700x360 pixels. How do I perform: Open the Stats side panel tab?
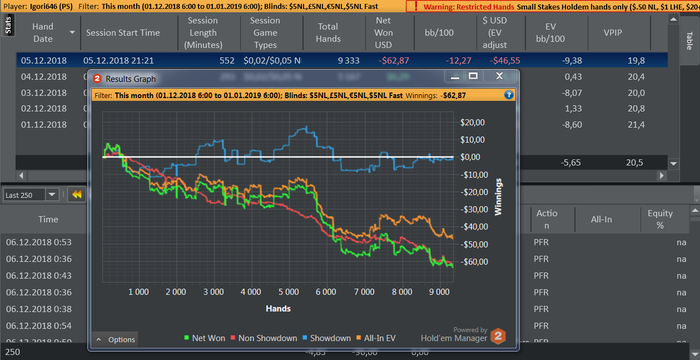tap(8, 25)
